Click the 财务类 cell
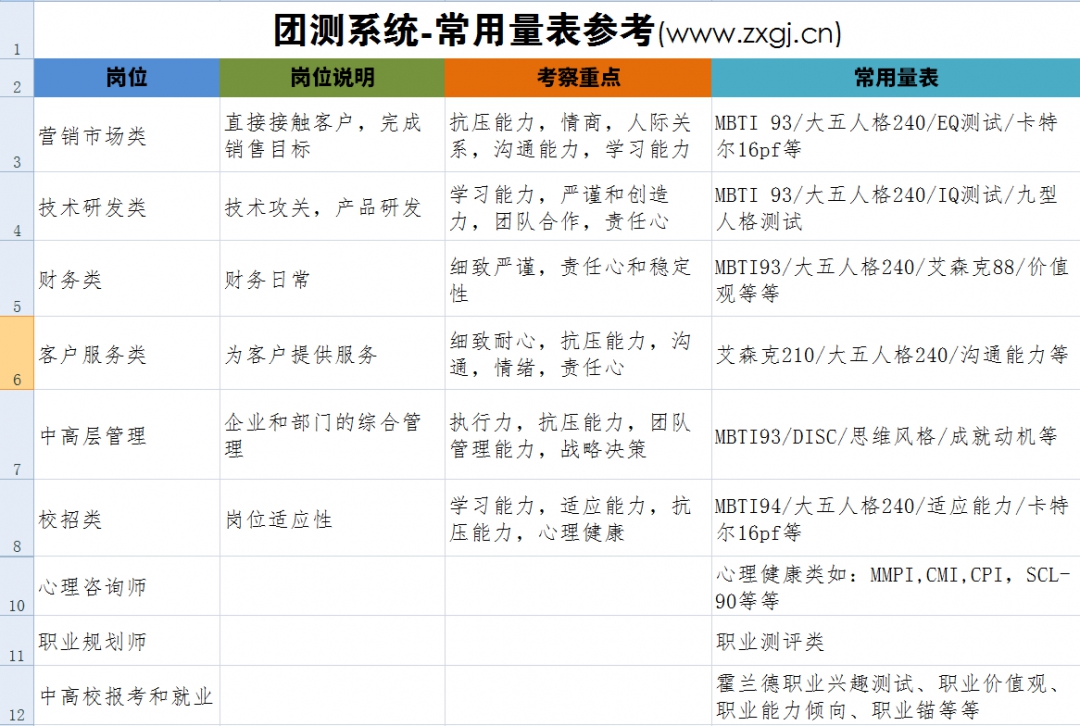1080x726 pixels. point(127,279)
